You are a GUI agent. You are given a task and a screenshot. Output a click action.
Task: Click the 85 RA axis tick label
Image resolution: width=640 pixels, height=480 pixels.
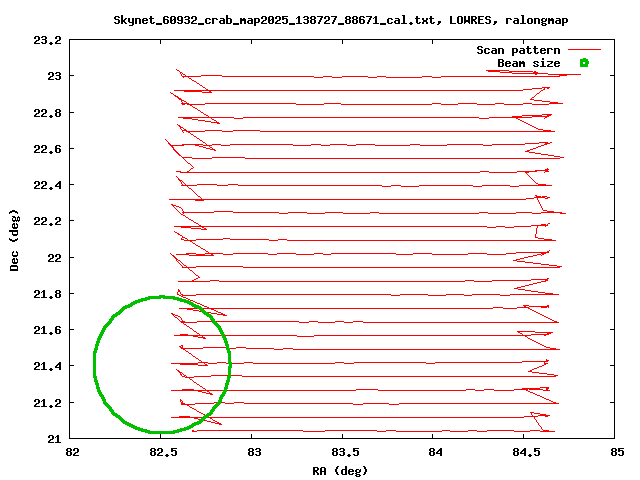tap(617, 452)
